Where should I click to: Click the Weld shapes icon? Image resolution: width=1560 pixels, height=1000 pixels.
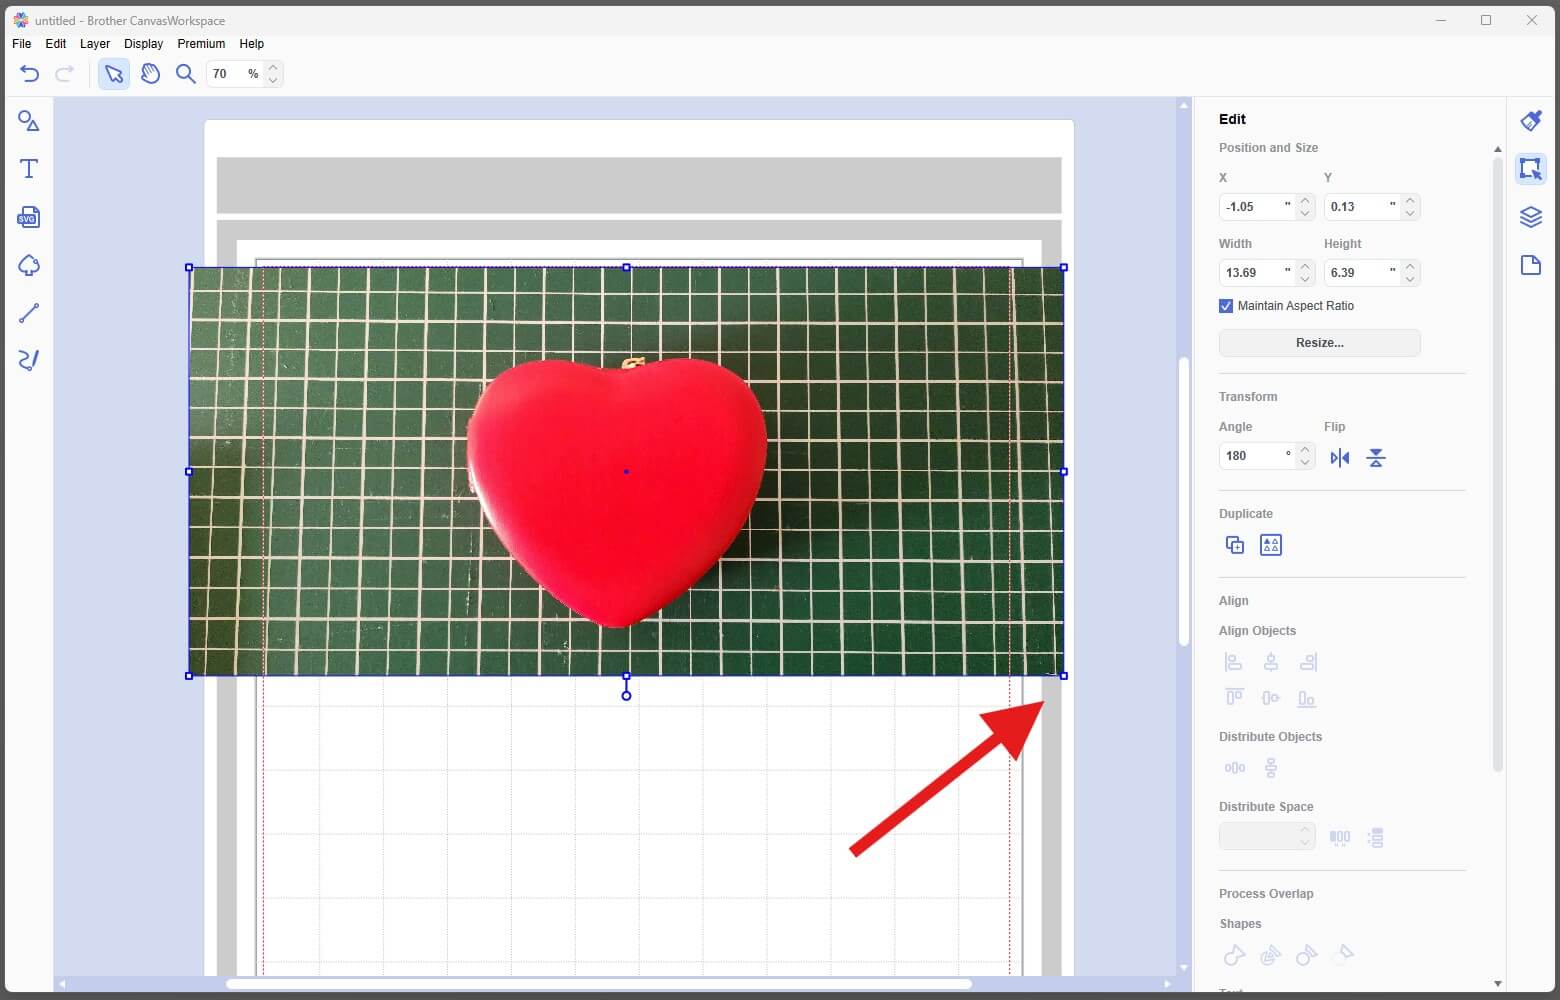point(1235,955)
